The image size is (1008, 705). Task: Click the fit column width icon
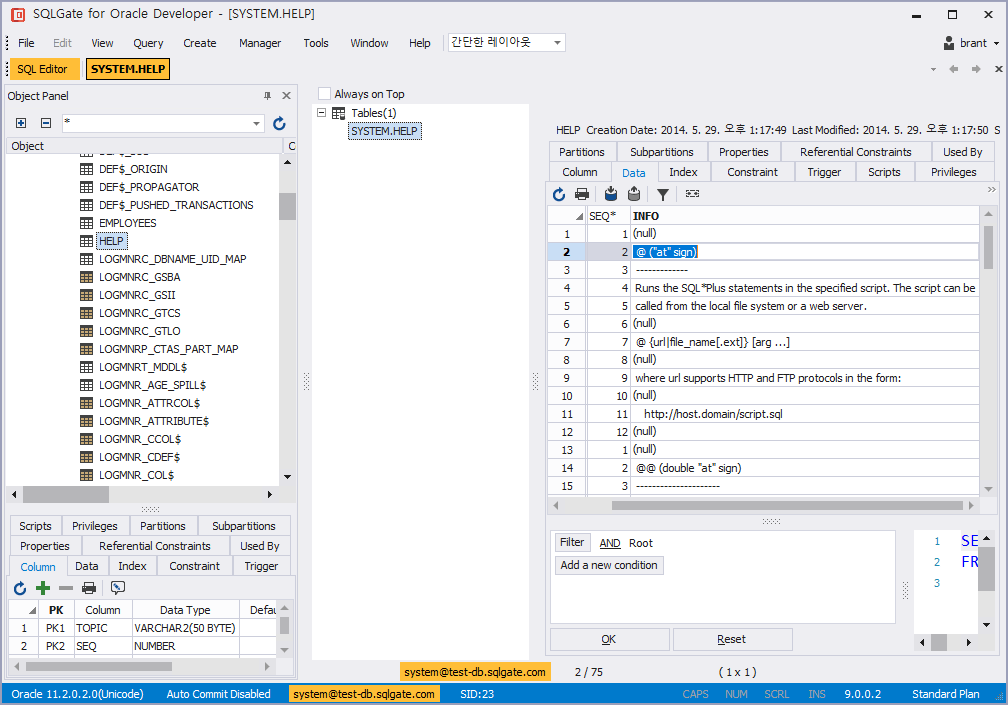[x=692, y=193]
